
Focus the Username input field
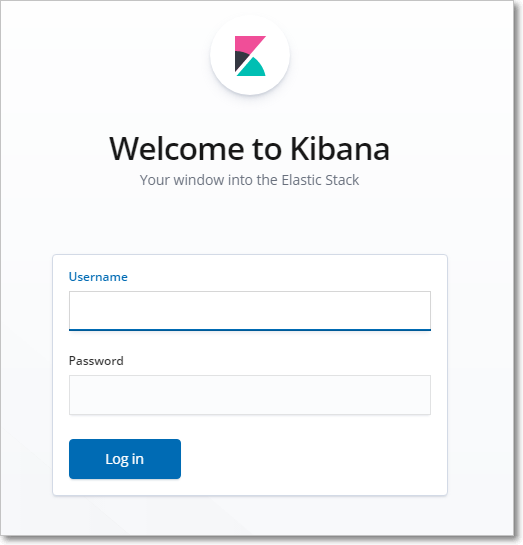250,311
